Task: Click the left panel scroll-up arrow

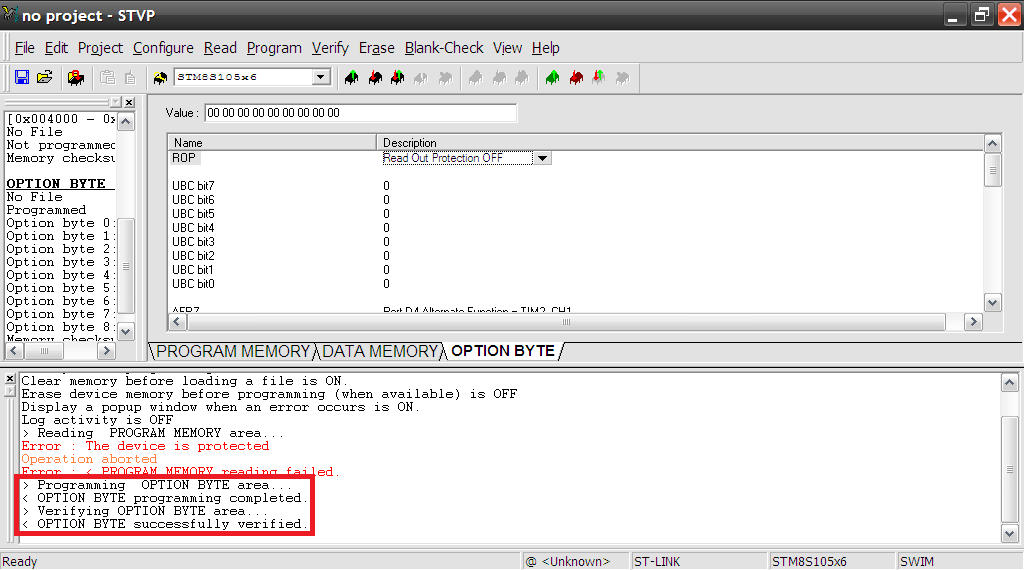Action: tap(125, 121)
